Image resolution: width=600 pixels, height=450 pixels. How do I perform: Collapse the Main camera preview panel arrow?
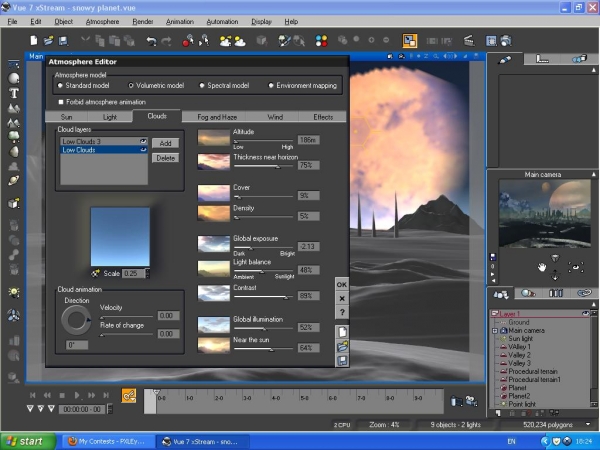click(x=593, y=174)
